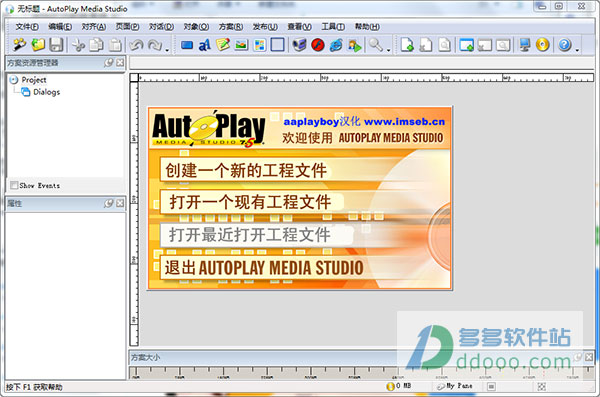Click the Help question mark icon
The image size is (600, 397).
[x=564, y=45]
